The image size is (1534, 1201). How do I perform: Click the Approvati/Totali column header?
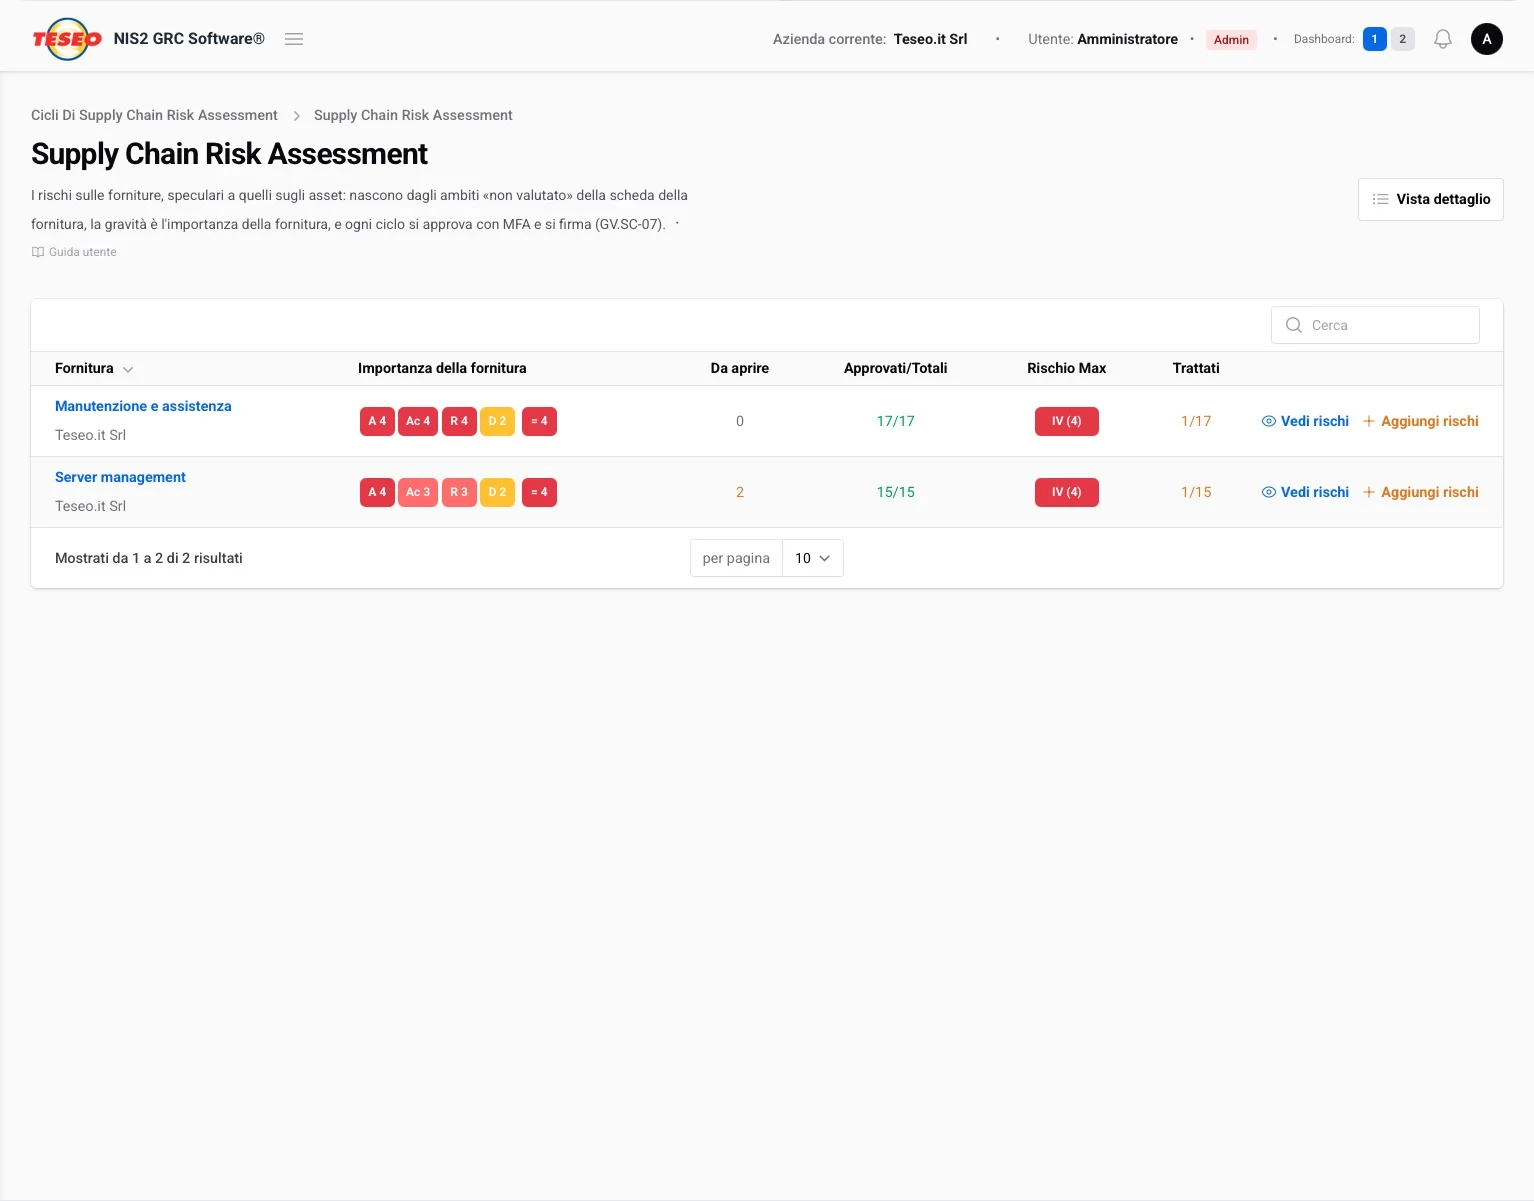point(896,368)
